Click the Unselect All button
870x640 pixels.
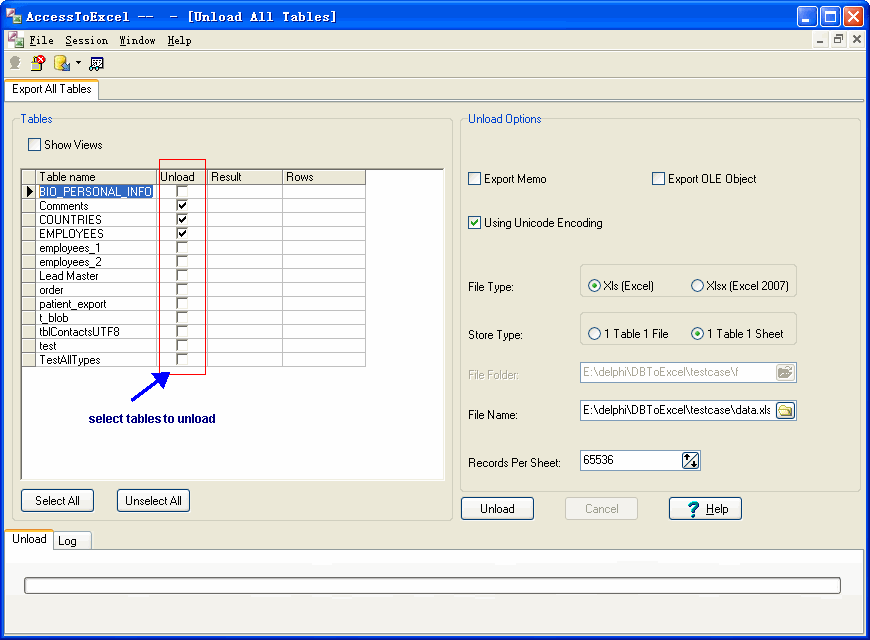(153, 501)
